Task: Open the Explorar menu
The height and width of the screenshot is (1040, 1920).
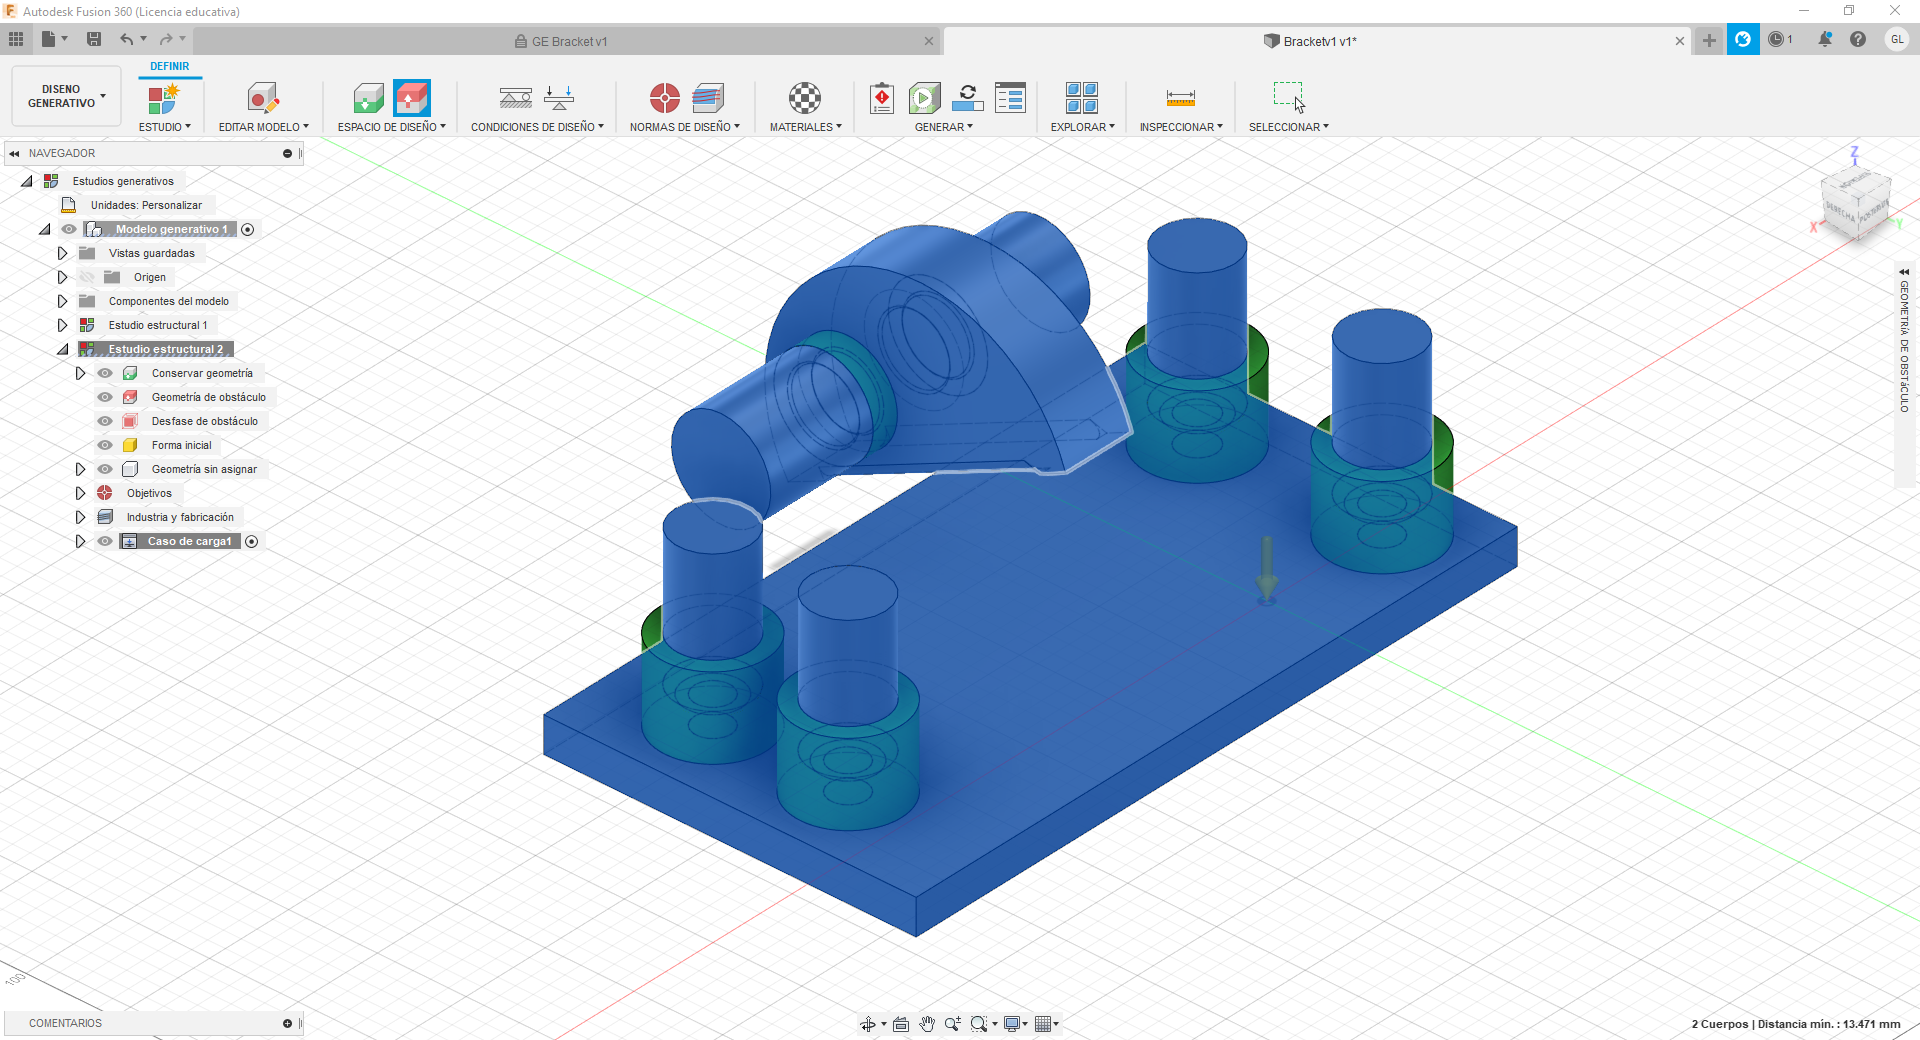Action: (x=1082, y=127)
